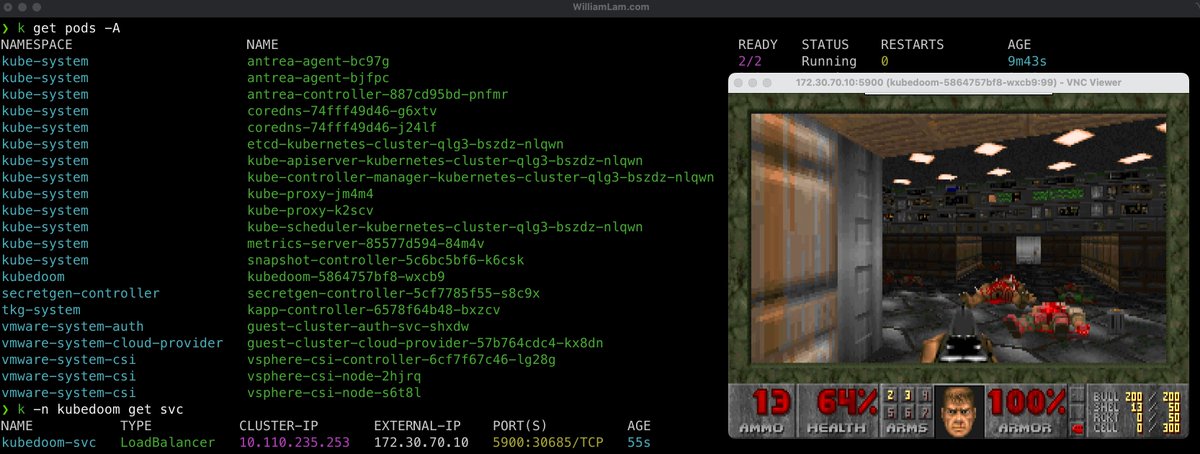Image resolution: width=1200 pixels, height=454 pixels.
Task: Click pod snapshot-controller-5c6bc5bf6-k6csk
Action: coord(386,260)
